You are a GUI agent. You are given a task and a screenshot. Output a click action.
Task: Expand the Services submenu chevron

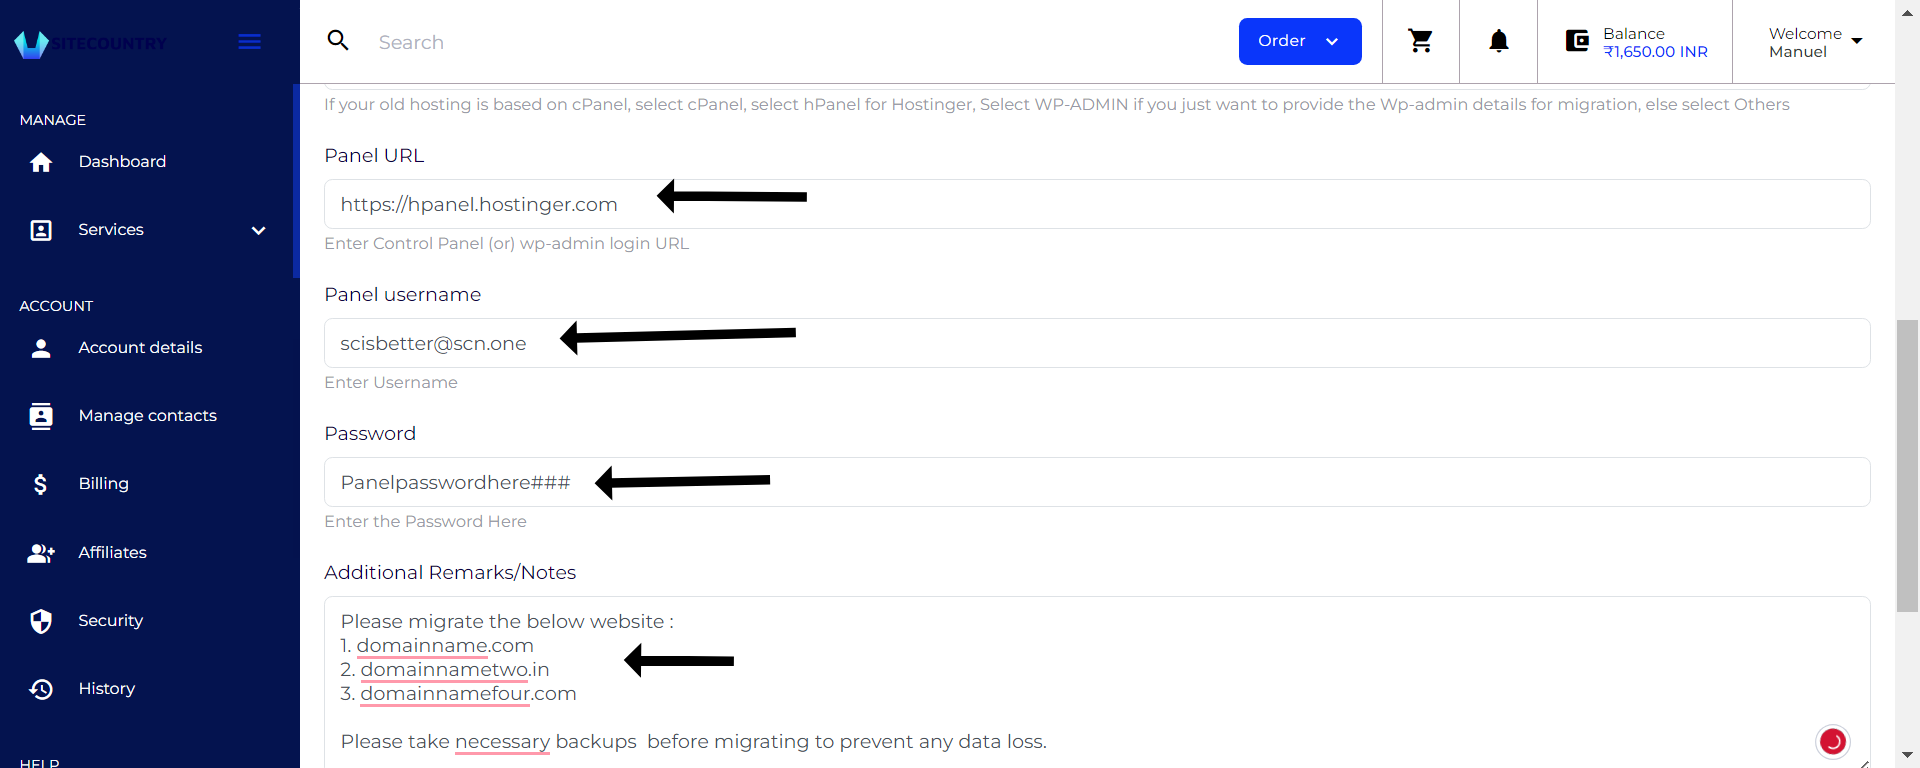tap(259, 230)
